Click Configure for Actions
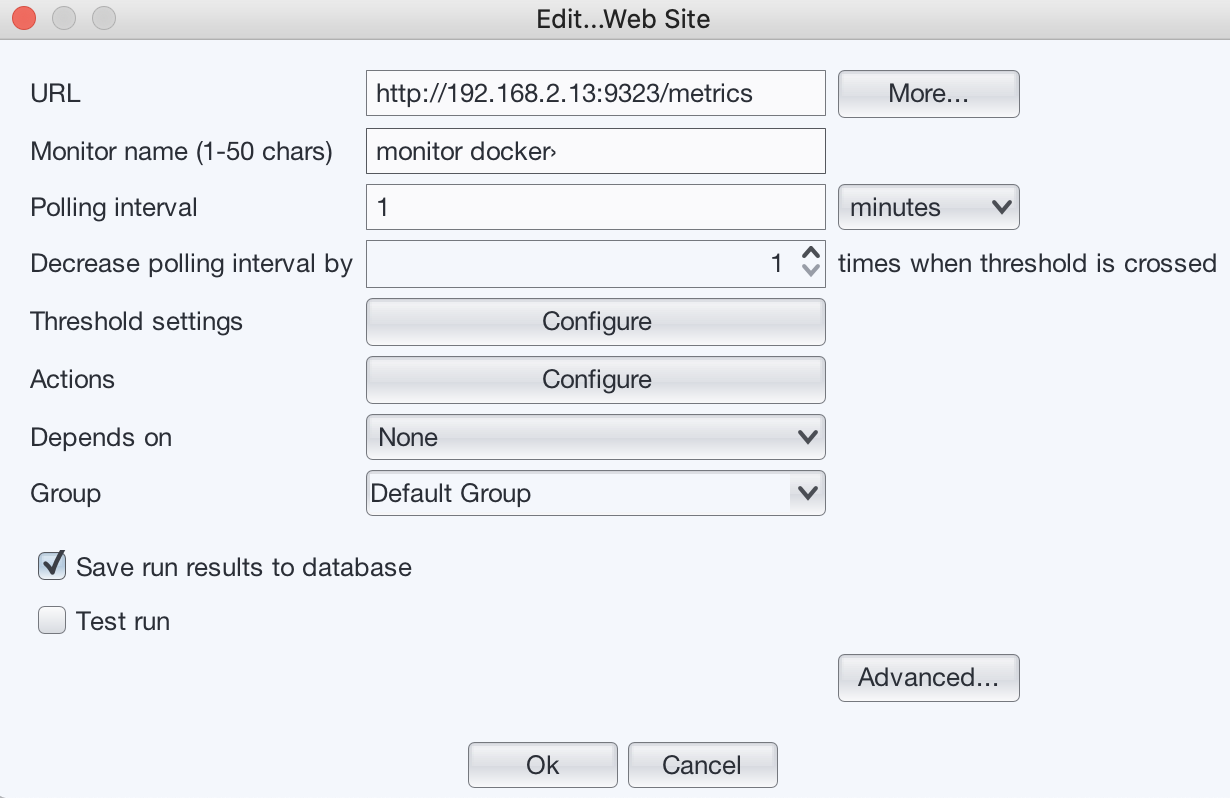This screenshot has height=798, width=1230. [596, 380]
